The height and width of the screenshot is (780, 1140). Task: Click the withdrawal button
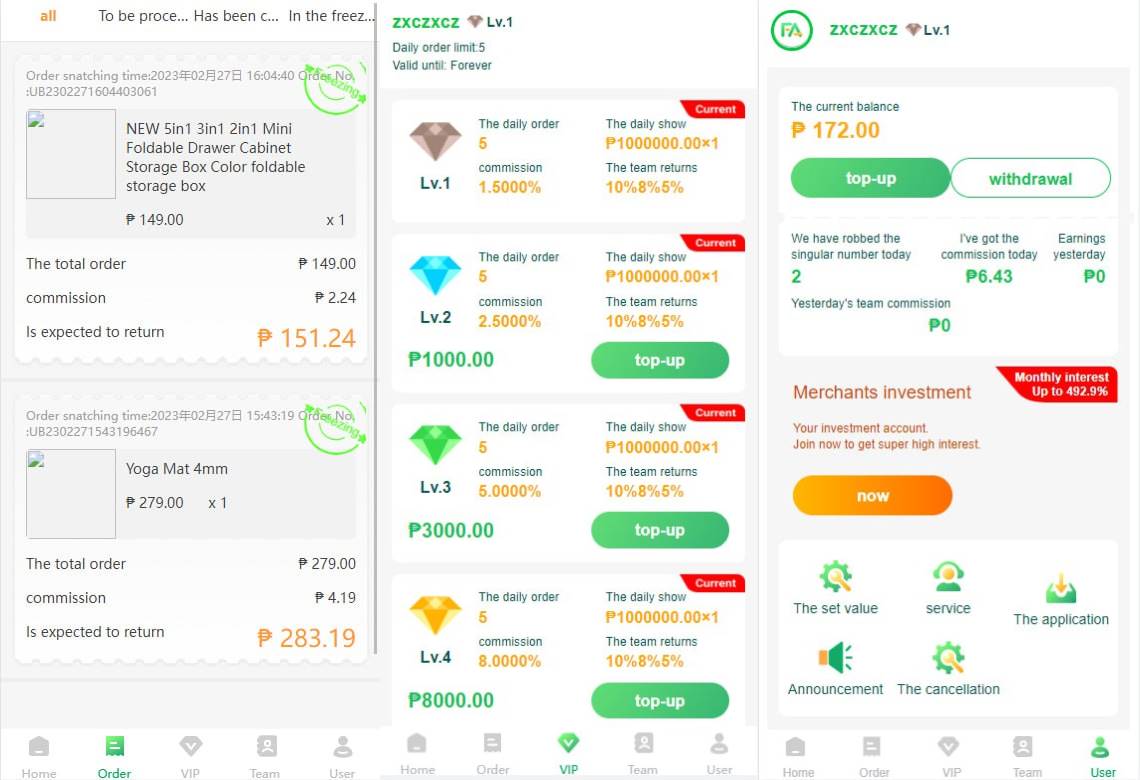click(x=1030, y=178)
